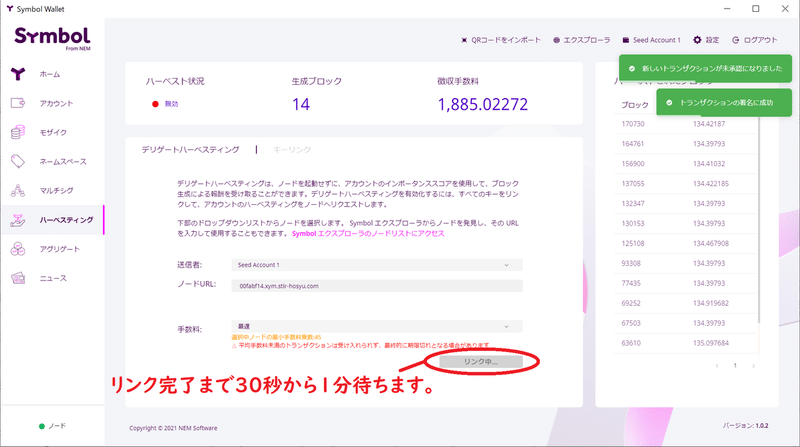Select block row 132347
The width and height of the screenshot is (800, 447).
[686, 204]
